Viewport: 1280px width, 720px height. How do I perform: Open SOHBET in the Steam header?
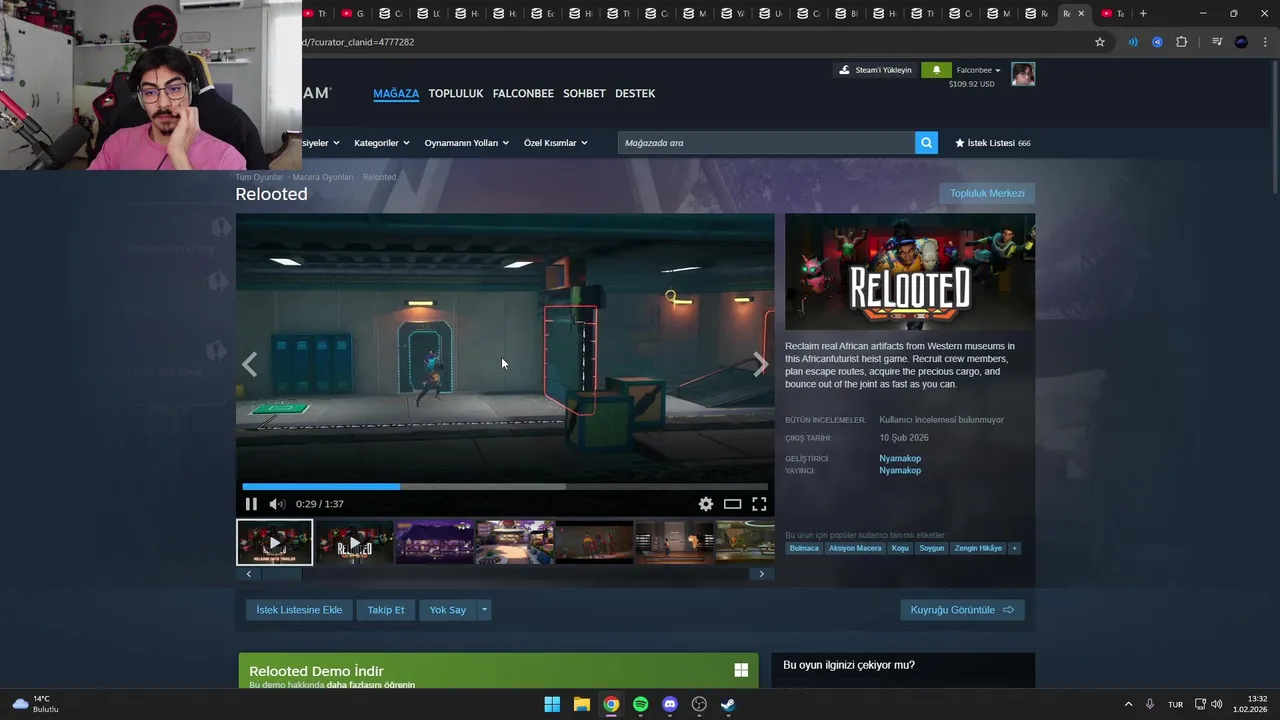tap(584, 93)
